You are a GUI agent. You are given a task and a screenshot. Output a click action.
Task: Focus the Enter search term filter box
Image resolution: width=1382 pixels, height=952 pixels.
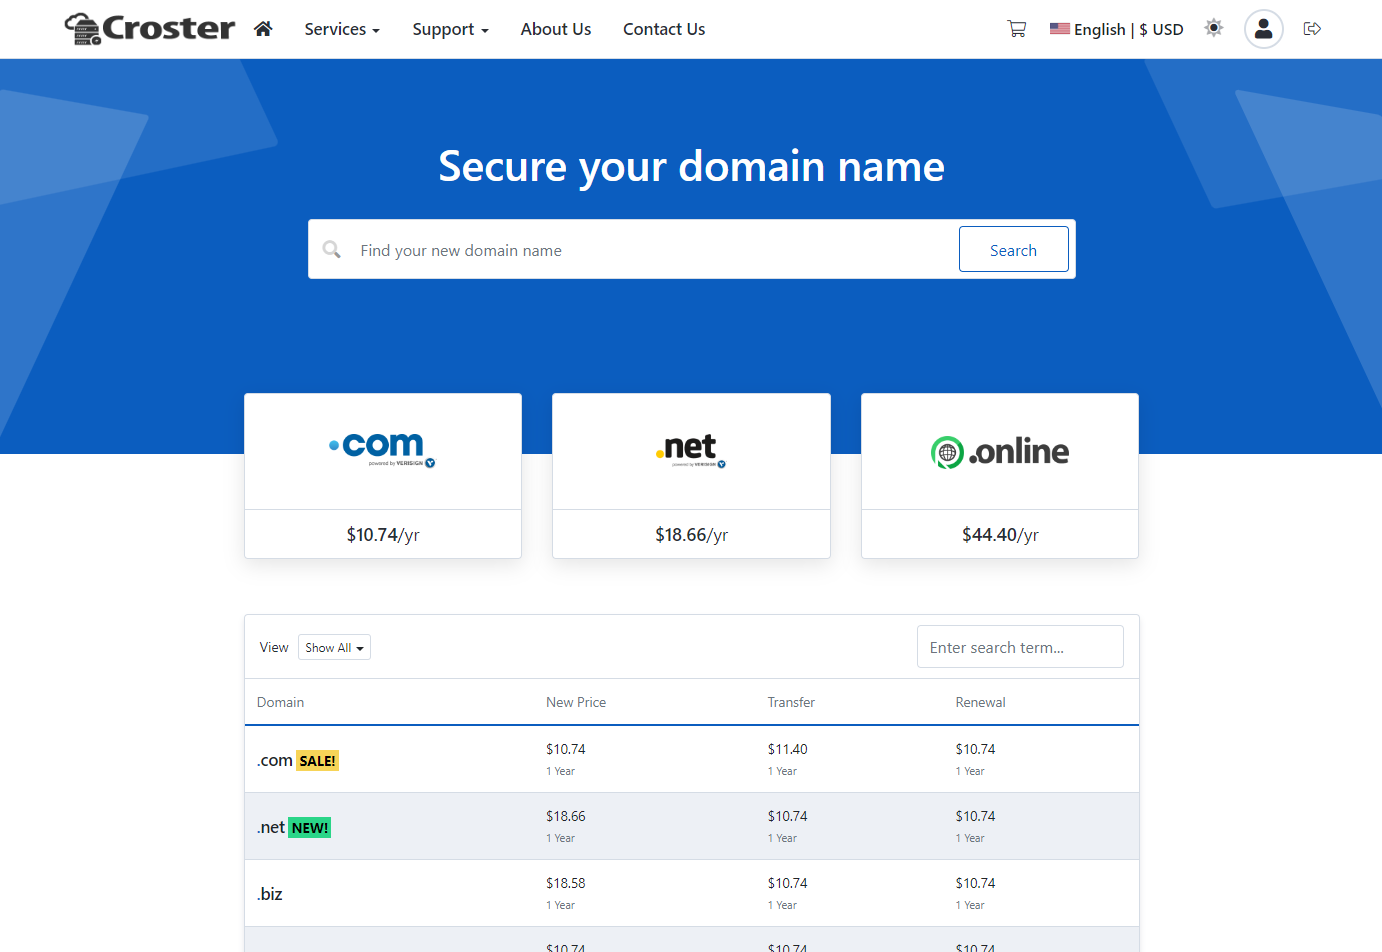tap(1020, 647)
